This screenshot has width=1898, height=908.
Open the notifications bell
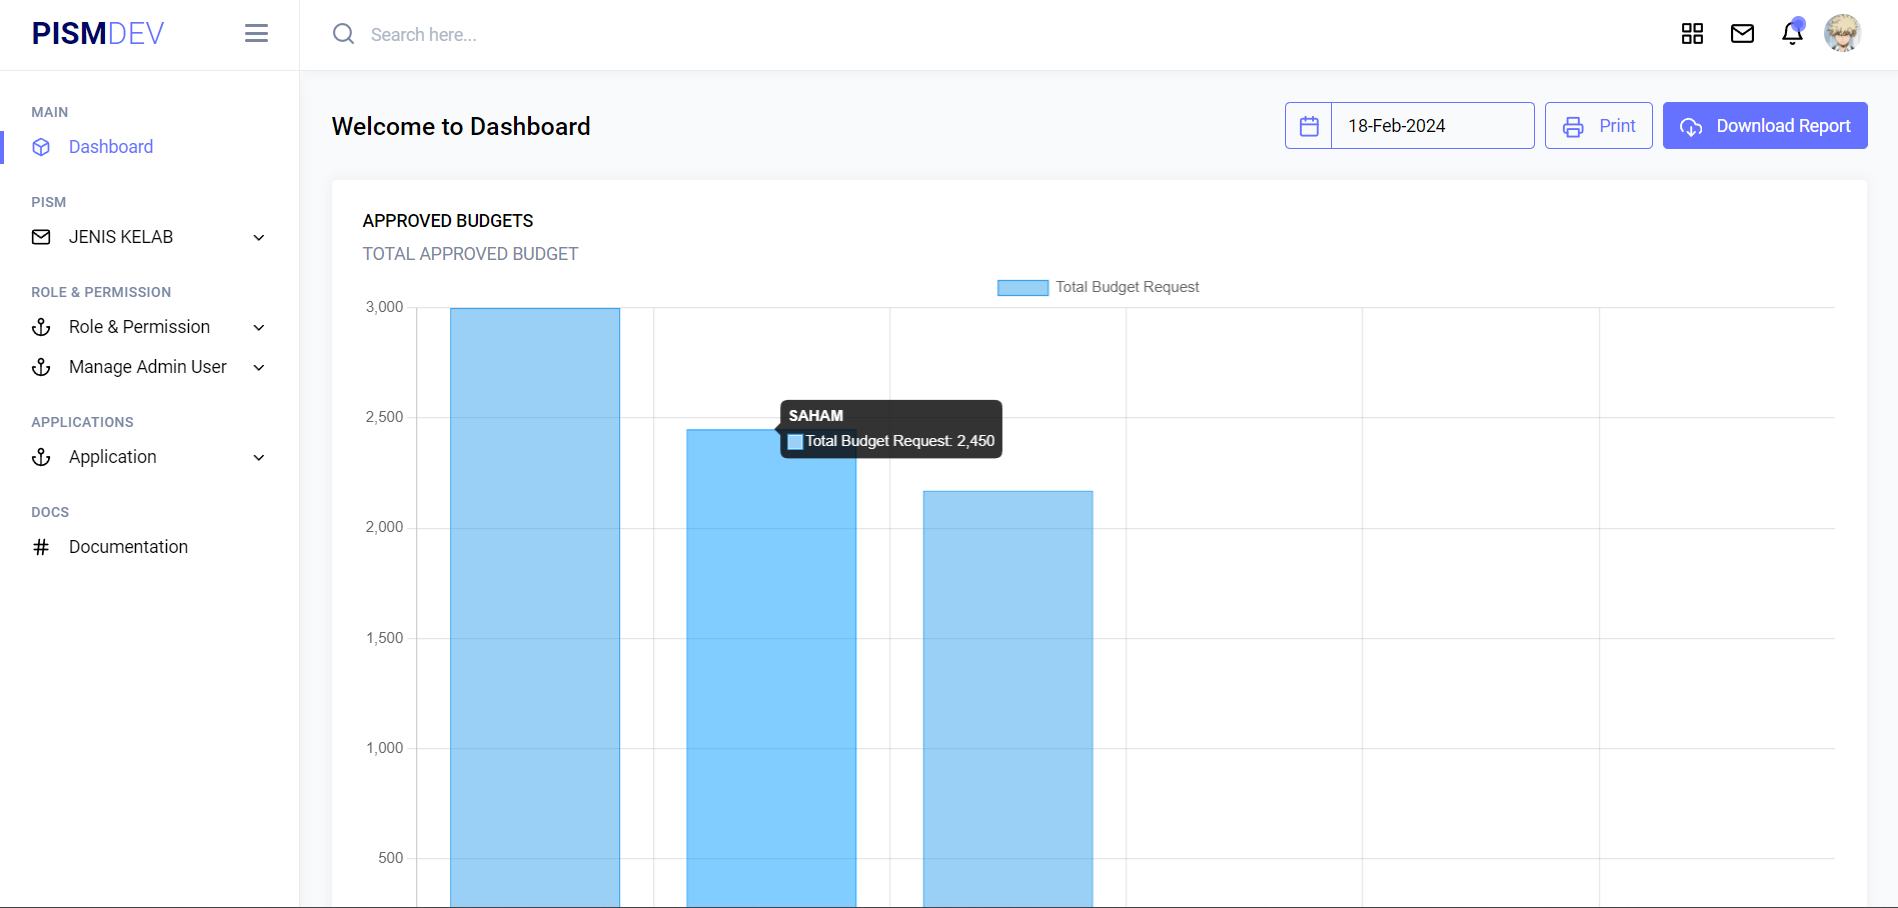click(x=1792, y=34)
